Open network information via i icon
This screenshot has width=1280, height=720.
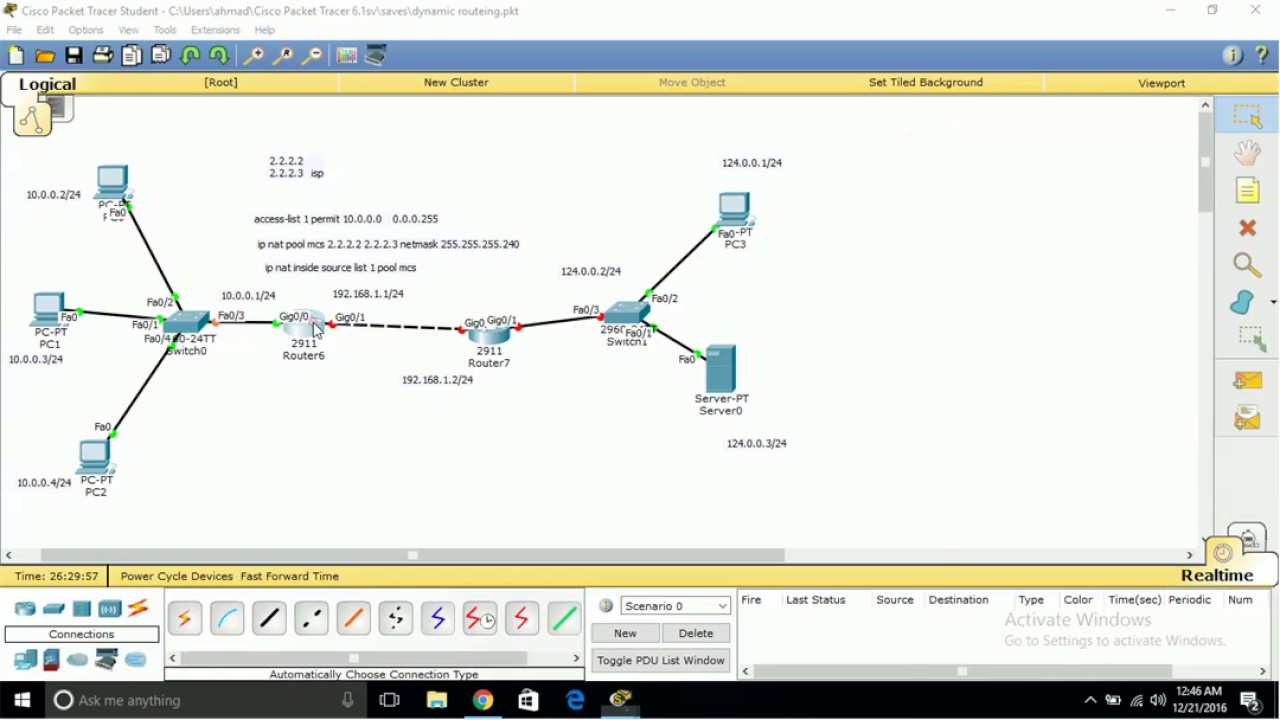(x=1232, y=56)
